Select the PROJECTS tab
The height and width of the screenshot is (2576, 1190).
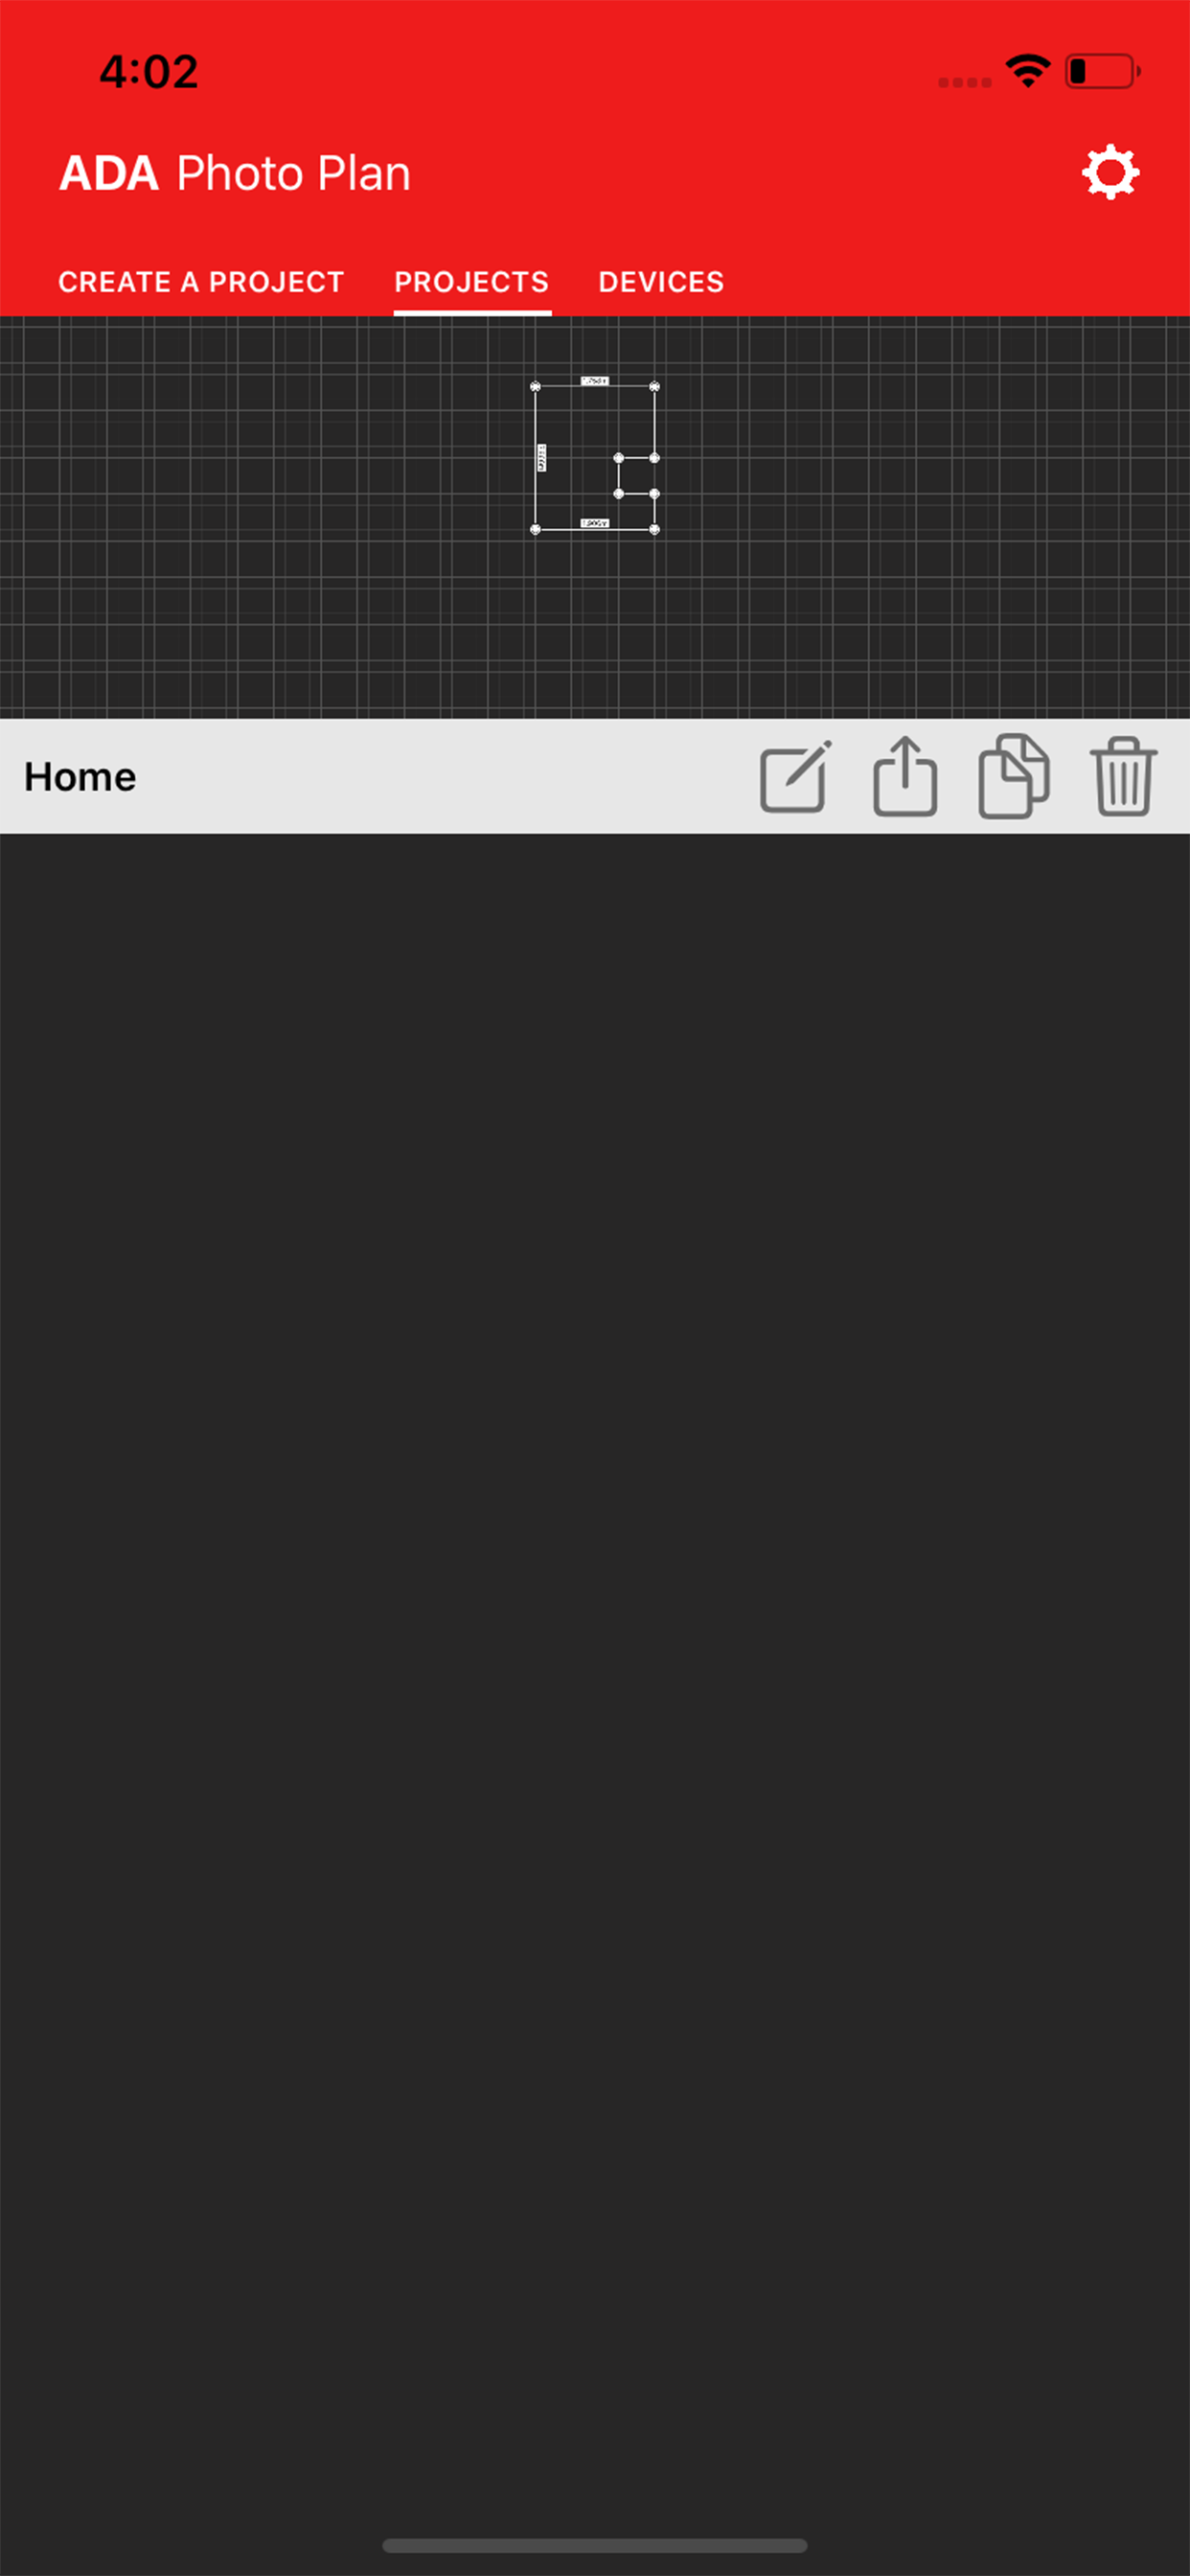[x=472, y=282]
